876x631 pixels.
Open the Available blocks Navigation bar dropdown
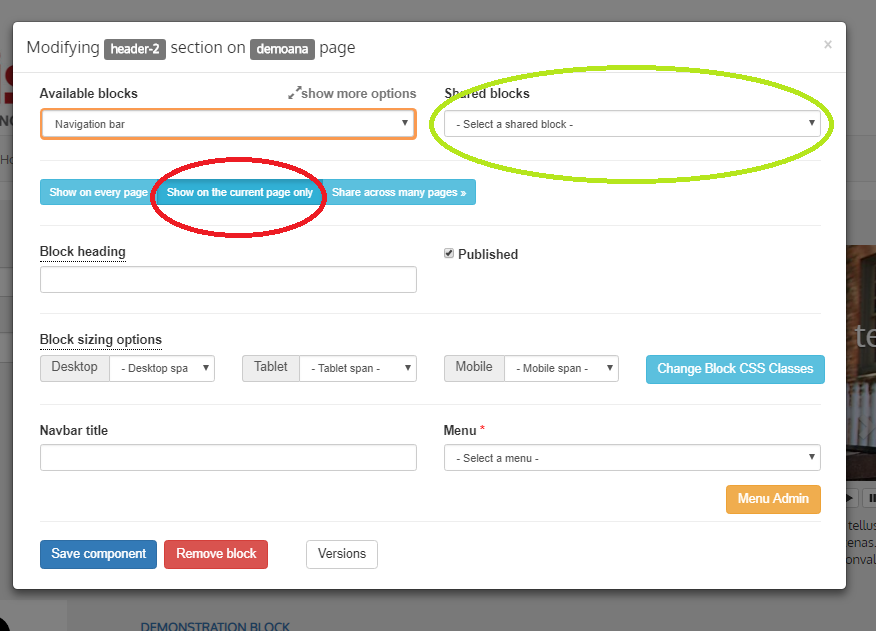click(x=228, y=124)
